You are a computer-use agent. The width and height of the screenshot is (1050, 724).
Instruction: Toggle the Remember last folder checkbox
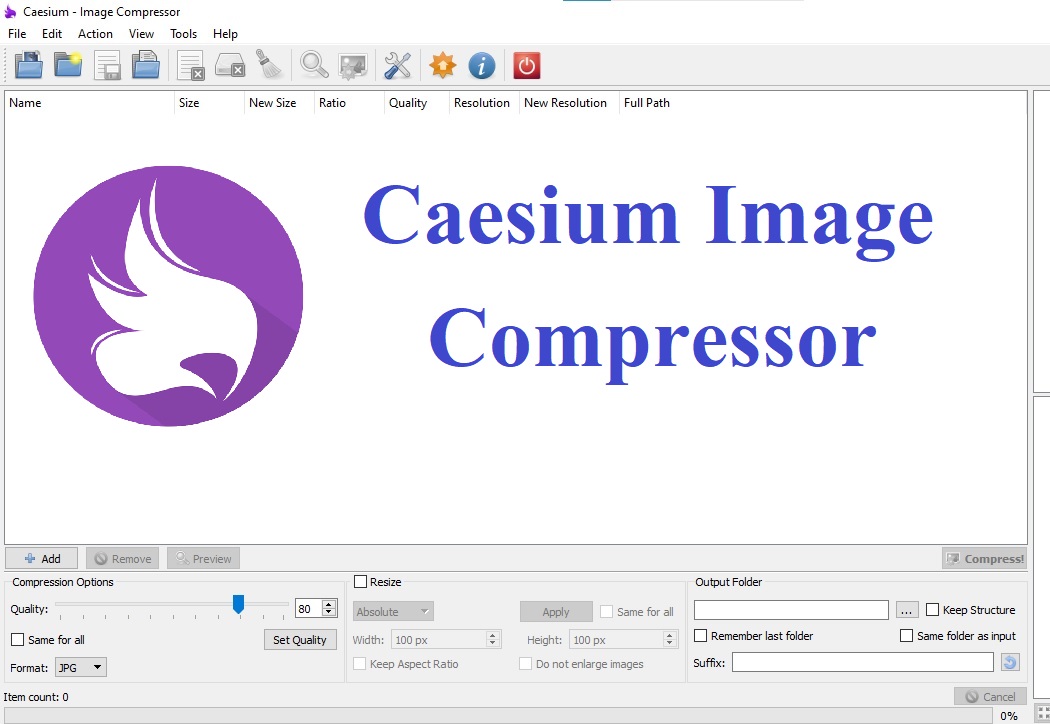(701, 636)
